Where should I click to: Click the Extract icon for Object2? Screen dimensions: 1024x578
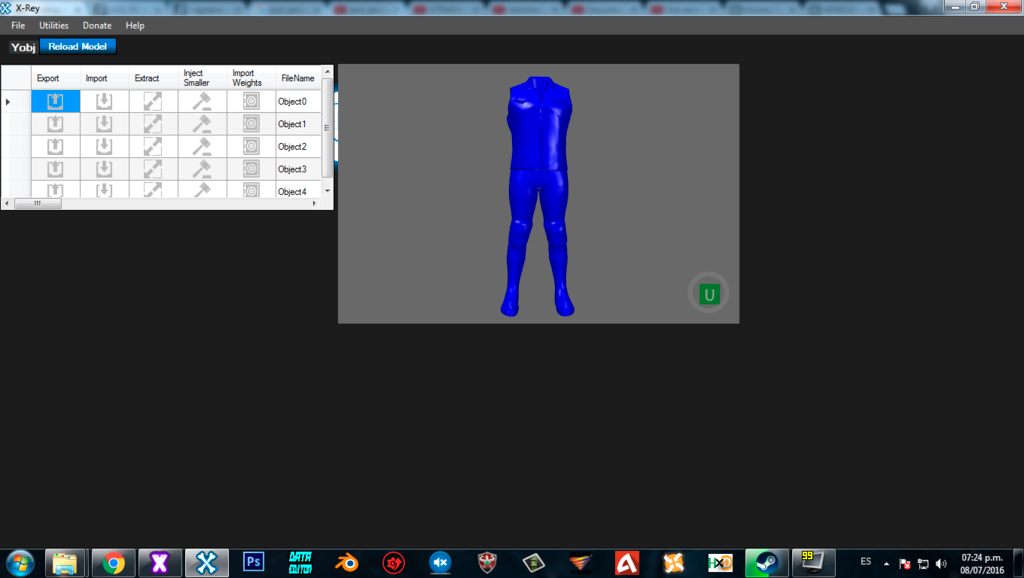click(153, 147)
